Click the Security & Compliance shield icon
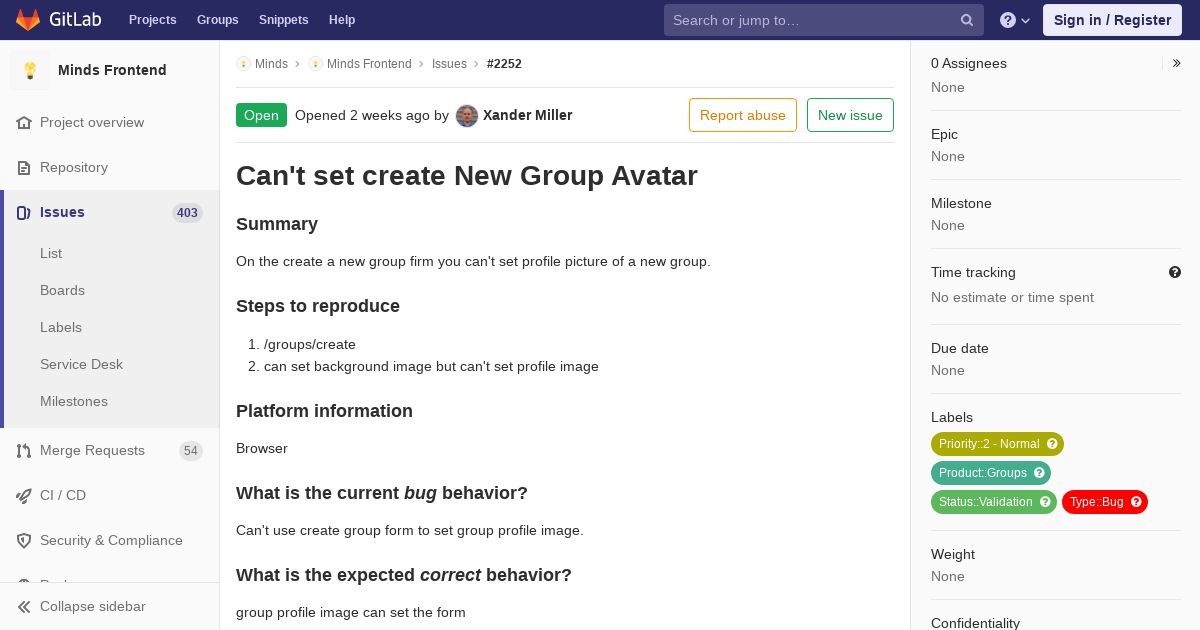This screenshot has height=630, width=1200. pos(24,541)
